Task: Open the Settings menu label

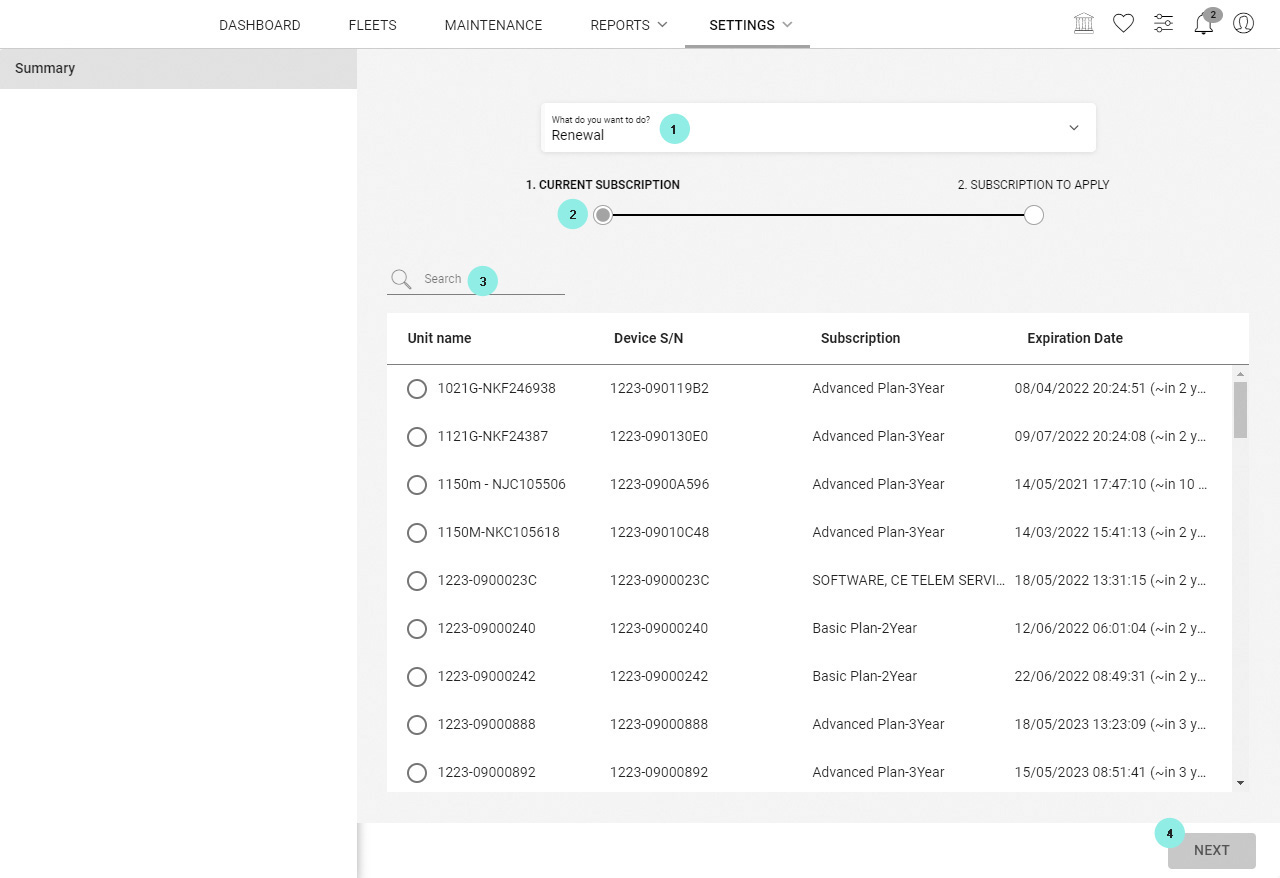Action: pyautogui.click(x=742, y=25)
